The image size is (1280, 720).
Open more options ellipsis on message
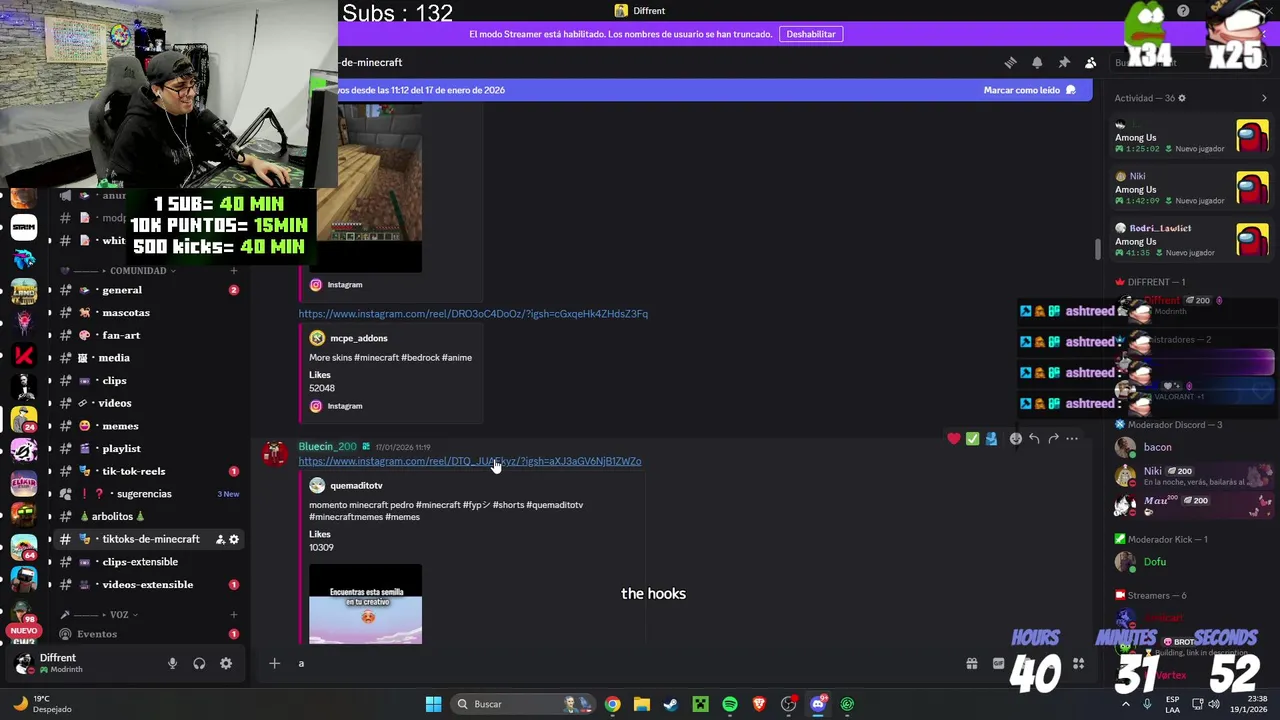pyautogui.click(x=1072, y=438)
